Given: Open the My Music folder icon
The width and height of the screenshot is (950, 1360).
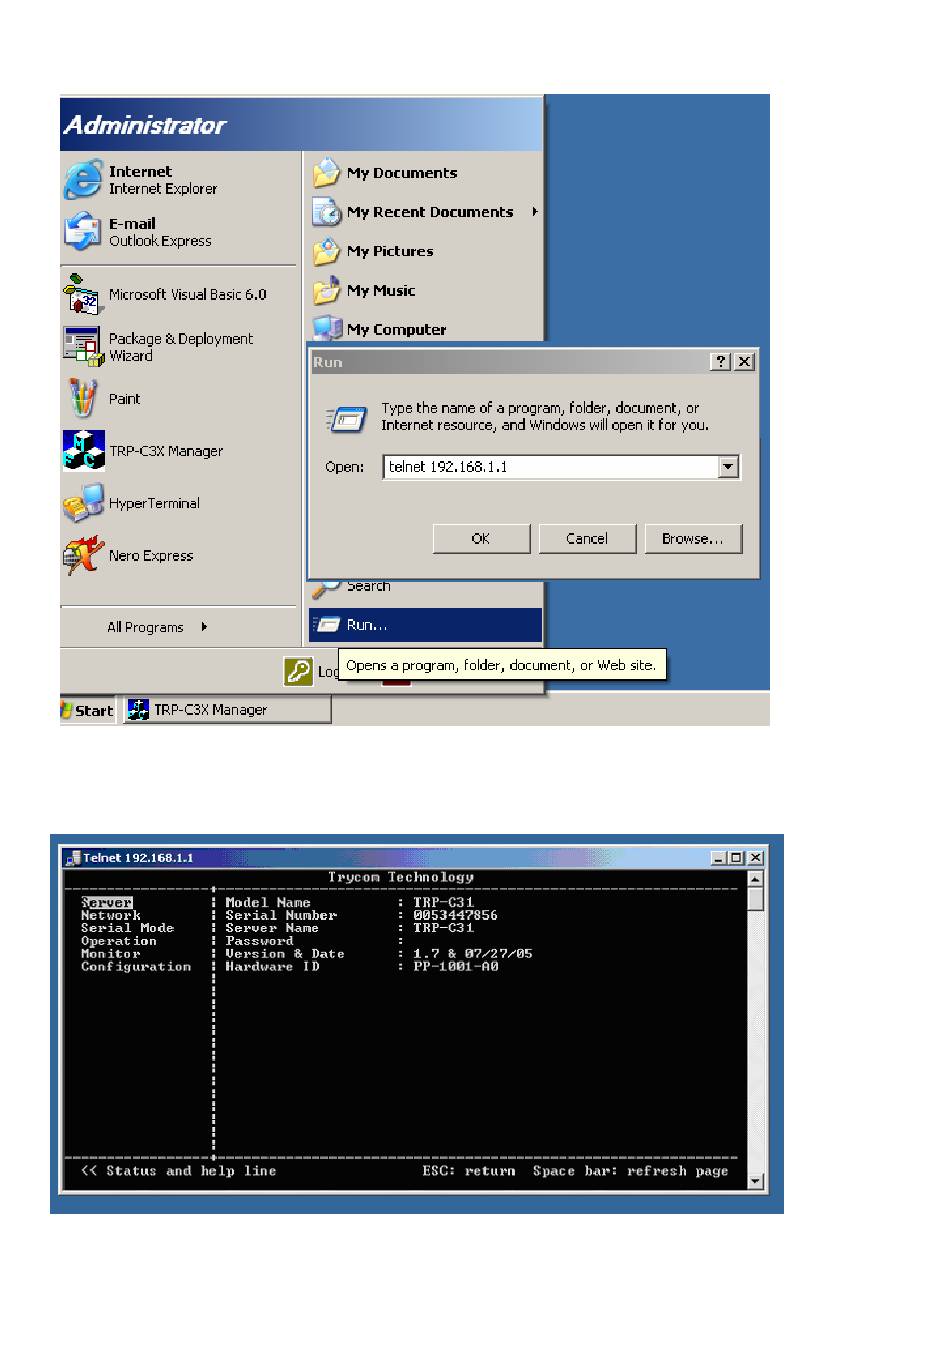Looking at the screenshot, I should coord(326,291).
